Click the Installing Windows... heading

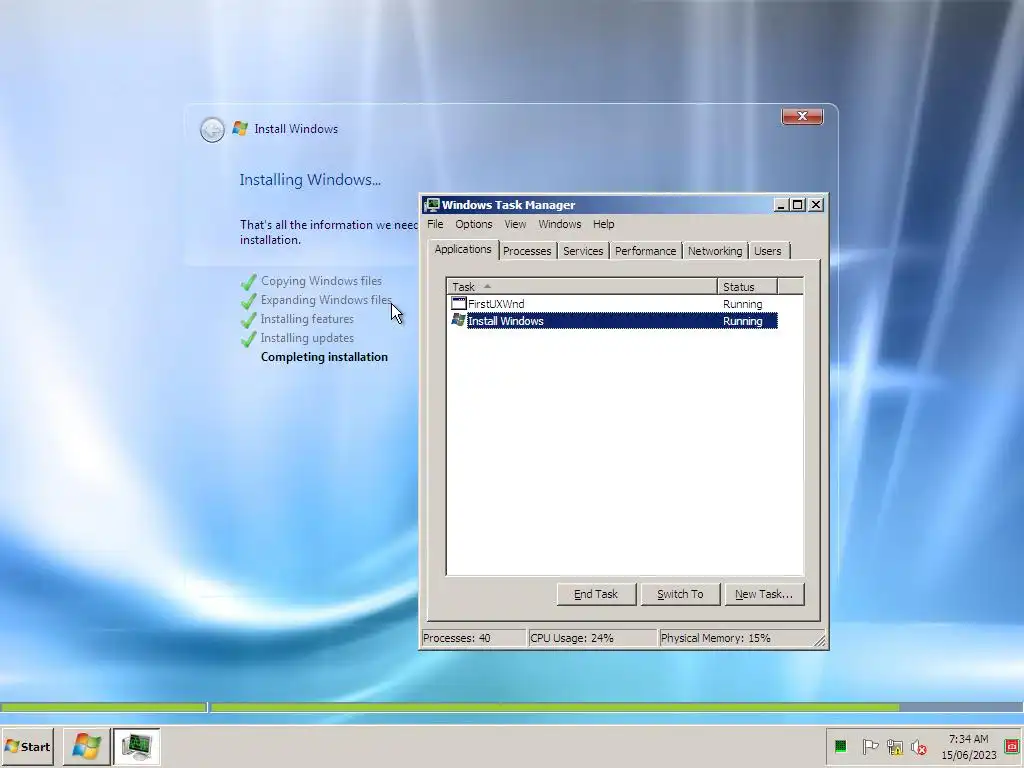tap(310, 180)
